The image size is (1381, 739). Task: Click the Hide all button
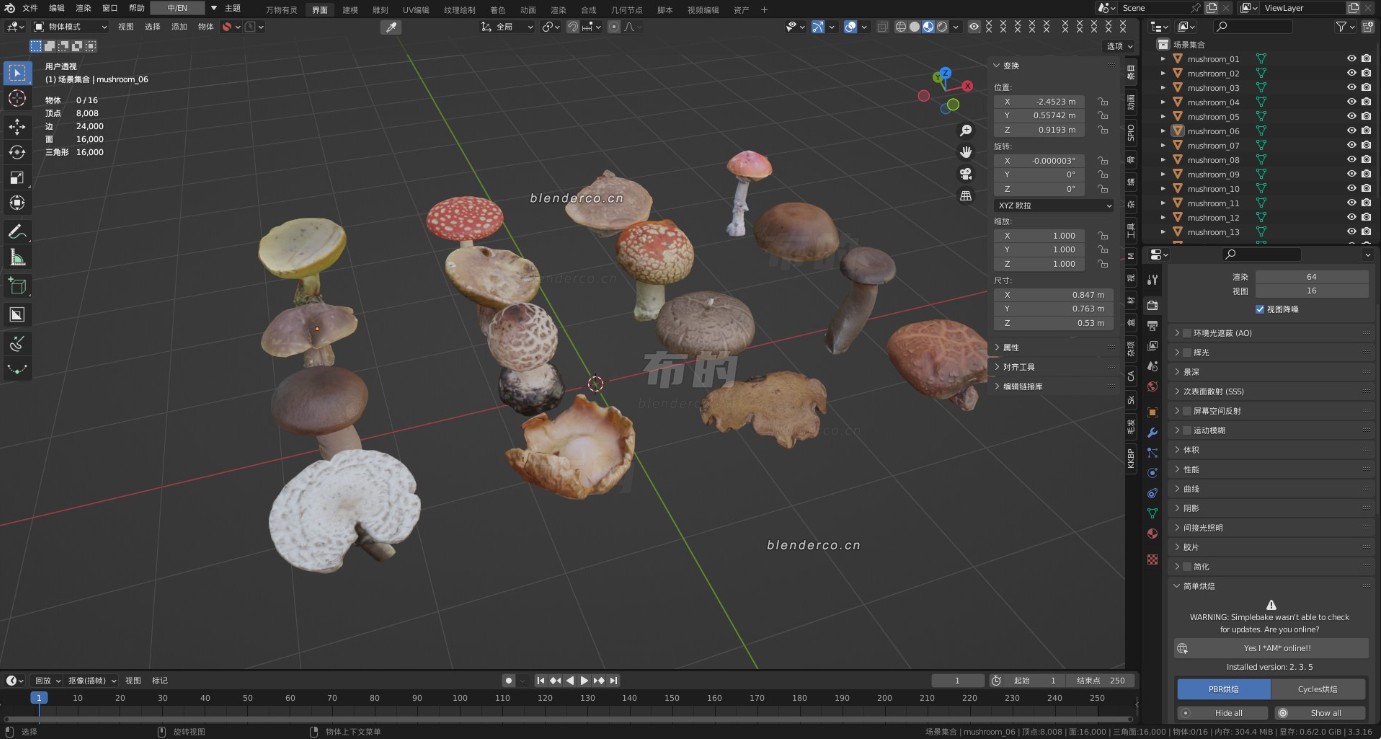(x=1223, y=713)
